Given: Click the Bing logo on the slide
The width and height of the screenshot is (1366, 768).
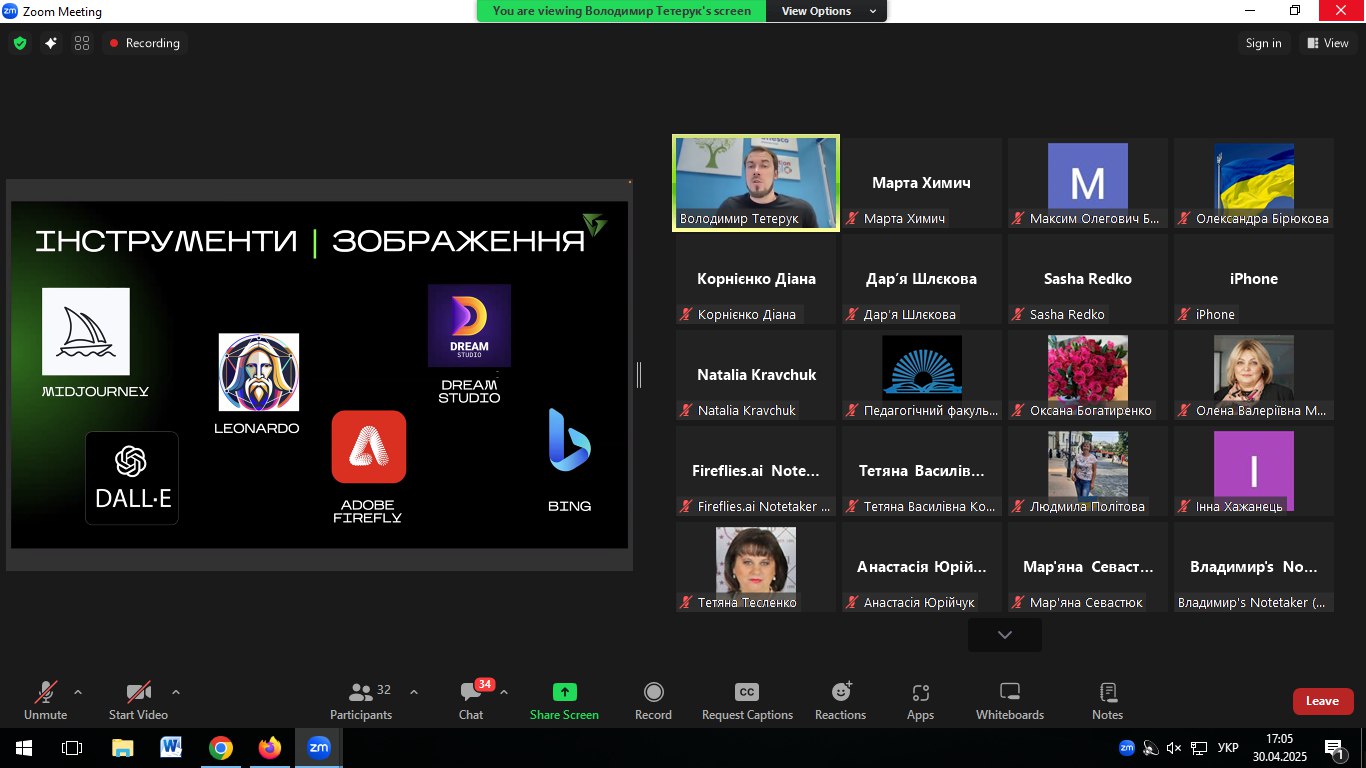Looking at the screenshot, I should tap(570, 440).
